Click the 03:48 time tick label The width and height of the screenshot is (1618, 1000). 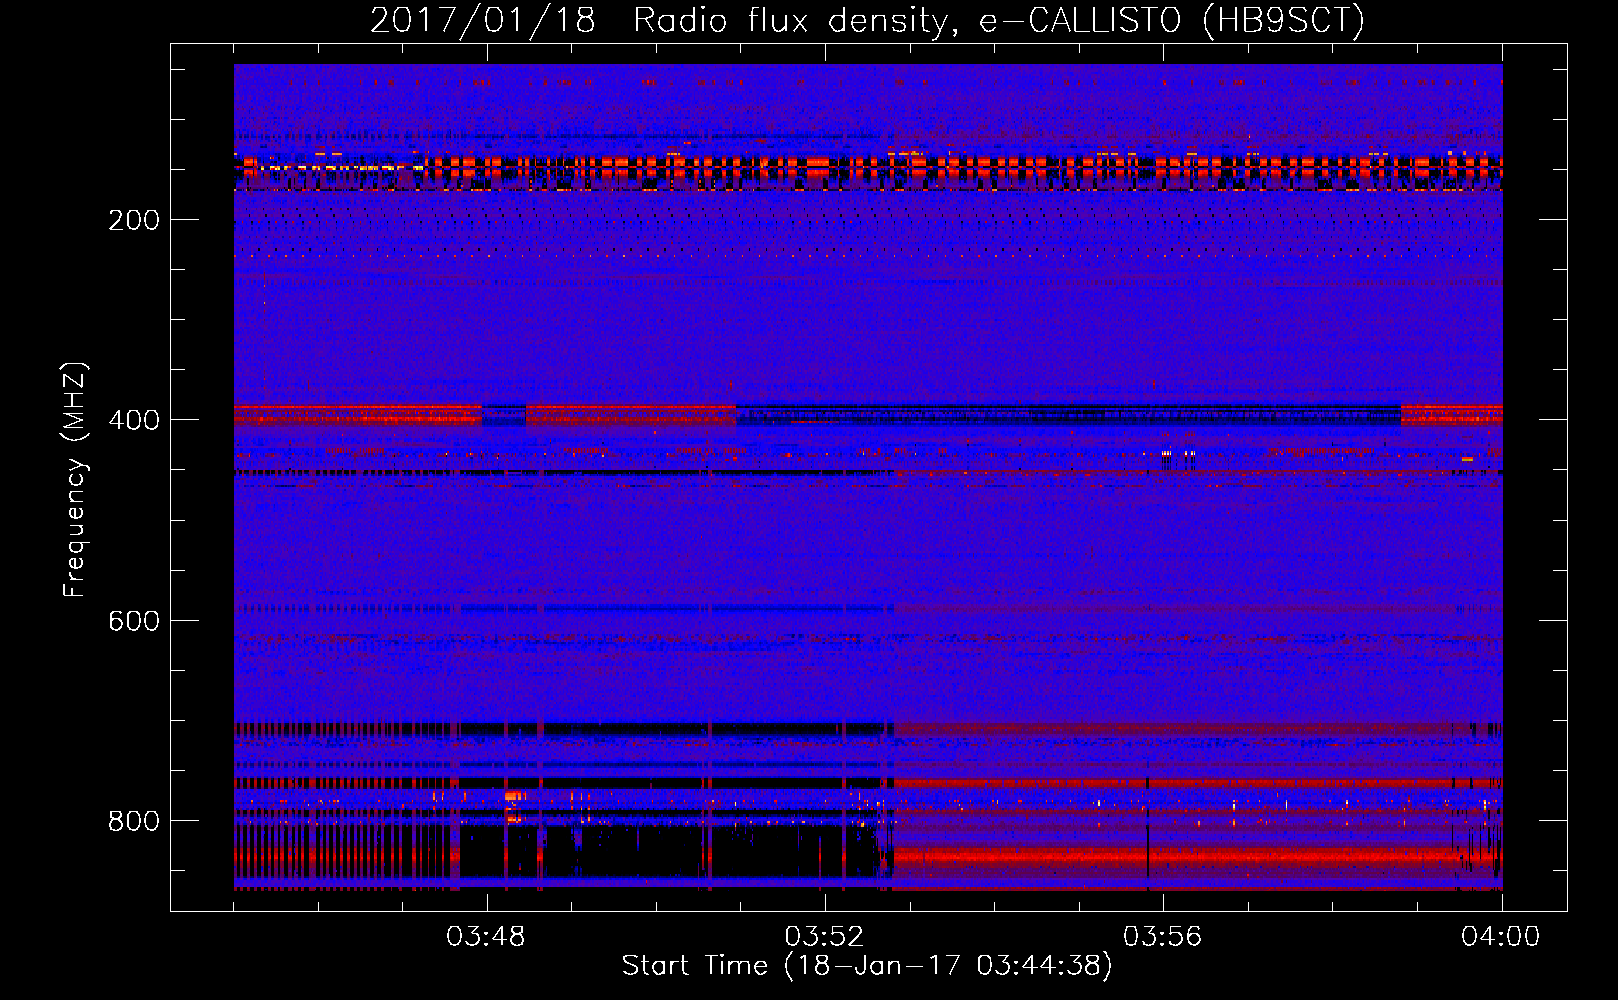[x=486, y=937]
